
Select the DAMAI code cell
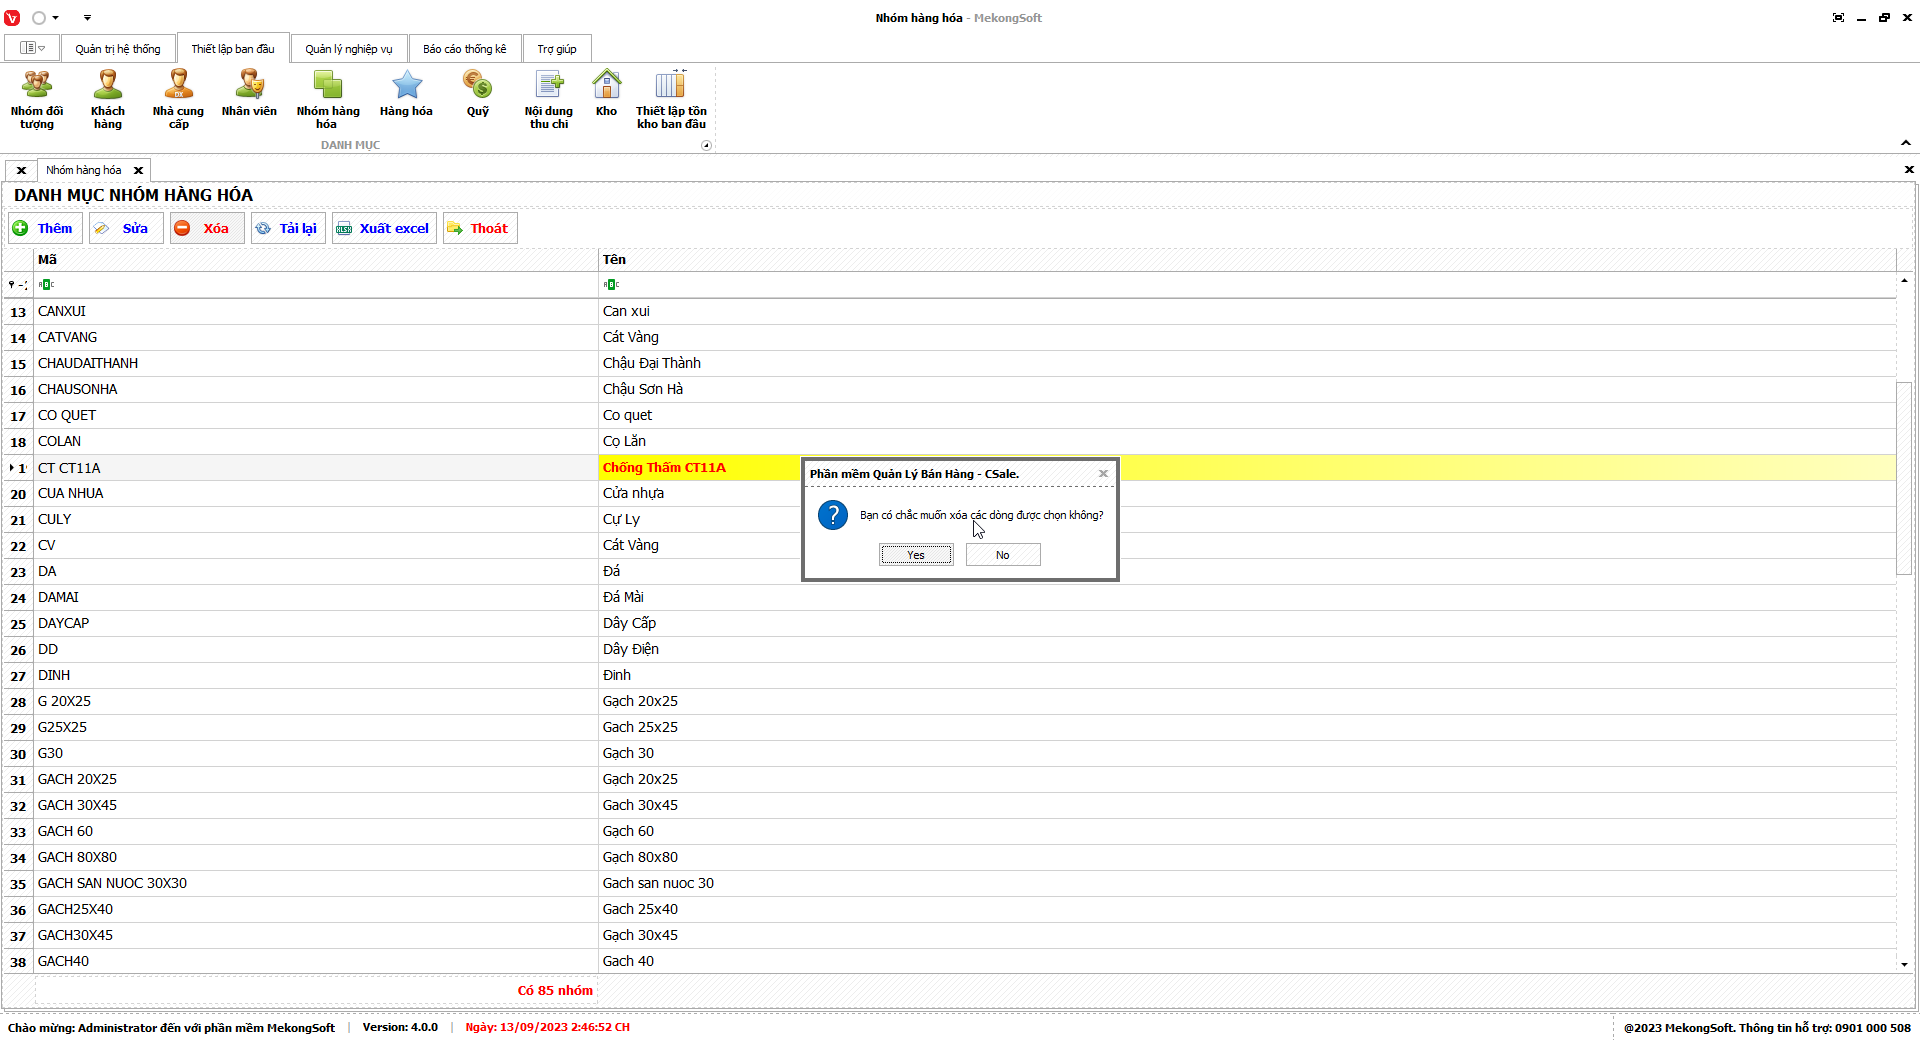[x=316, y=598]
